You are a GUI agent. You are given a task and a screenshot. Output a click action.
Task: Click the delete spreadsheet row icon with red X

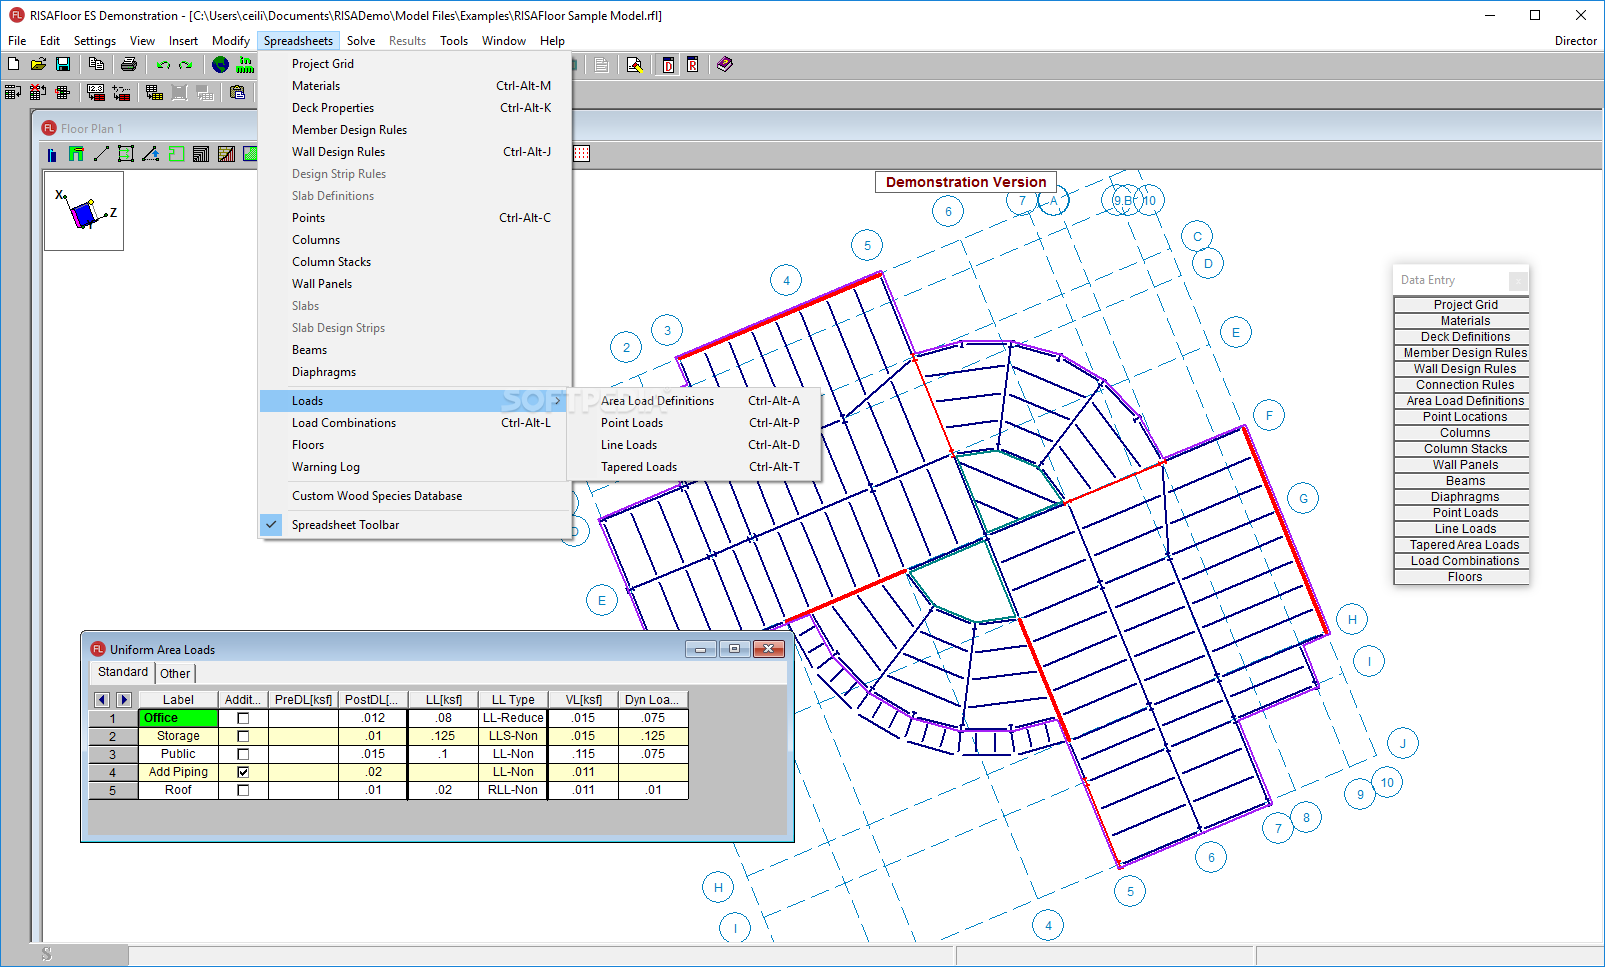click(x=38, y=92)
